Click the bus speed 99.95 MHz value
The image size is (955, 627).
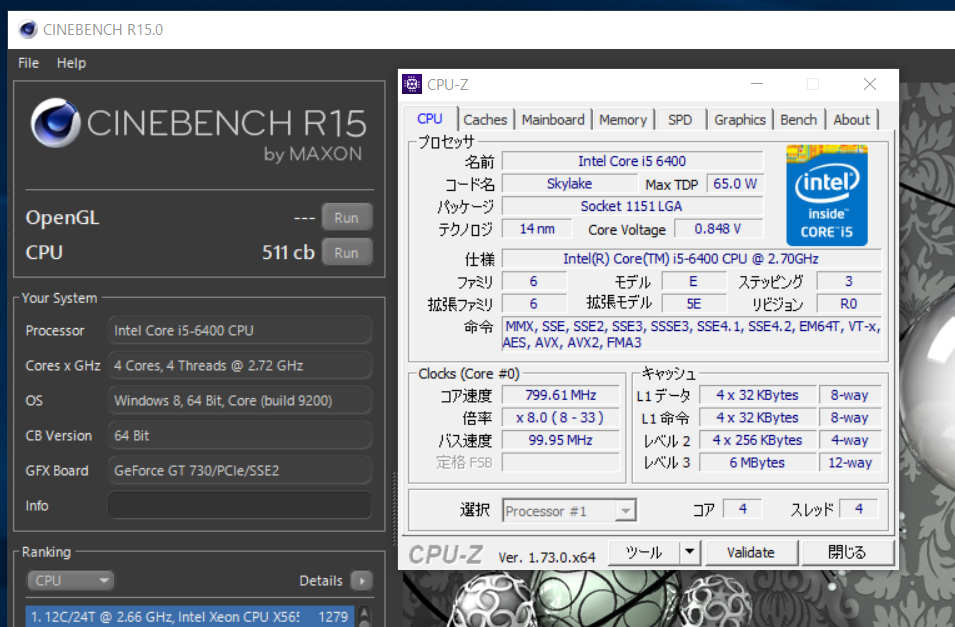pos(561,440)
